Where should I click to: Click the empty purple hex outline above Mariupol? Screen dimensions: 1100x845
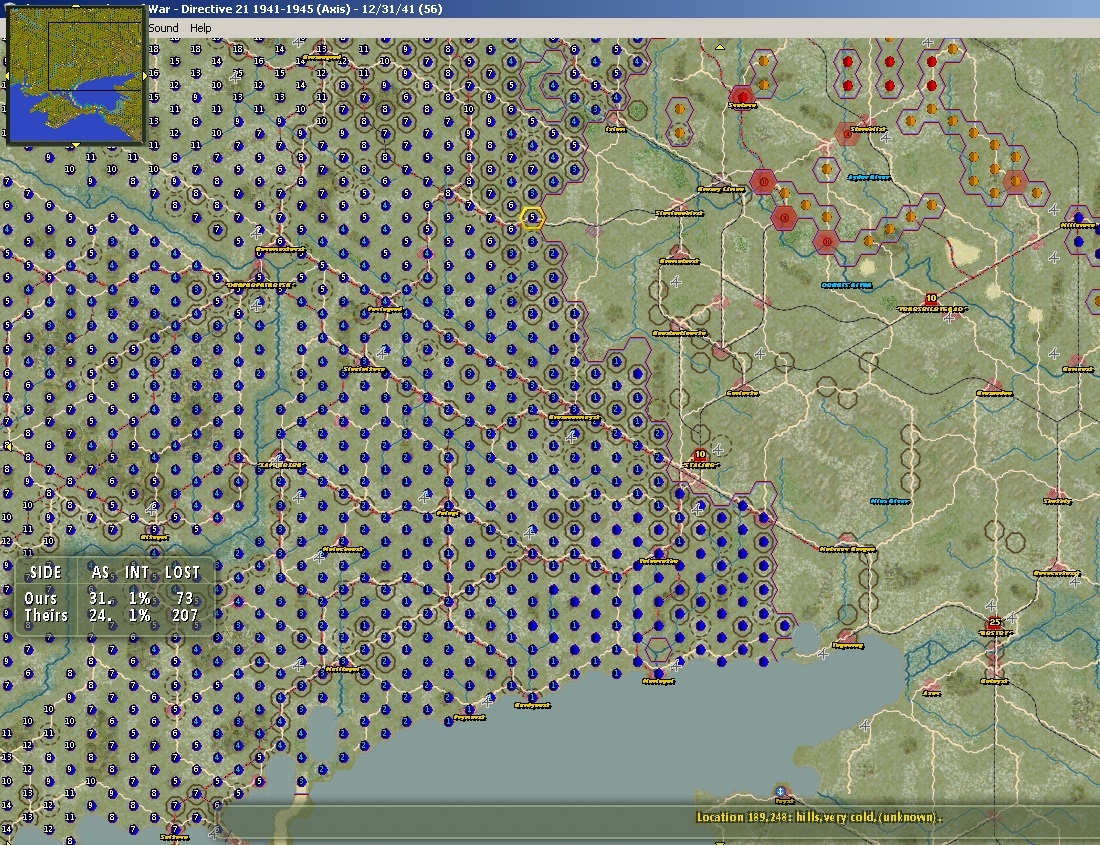pyautogui.click(x=658, y=650)
